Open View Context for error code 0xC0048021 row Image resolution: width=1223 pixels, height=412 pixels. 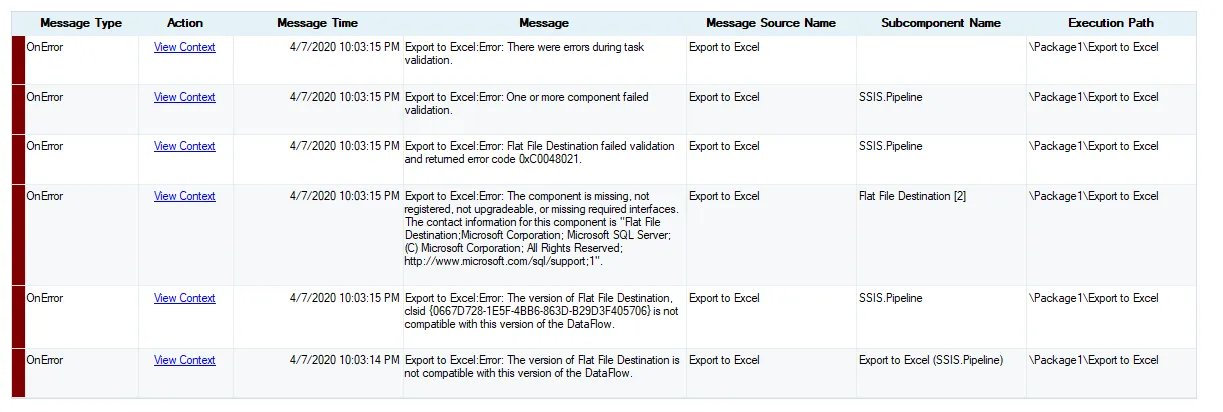coord(184,146)
